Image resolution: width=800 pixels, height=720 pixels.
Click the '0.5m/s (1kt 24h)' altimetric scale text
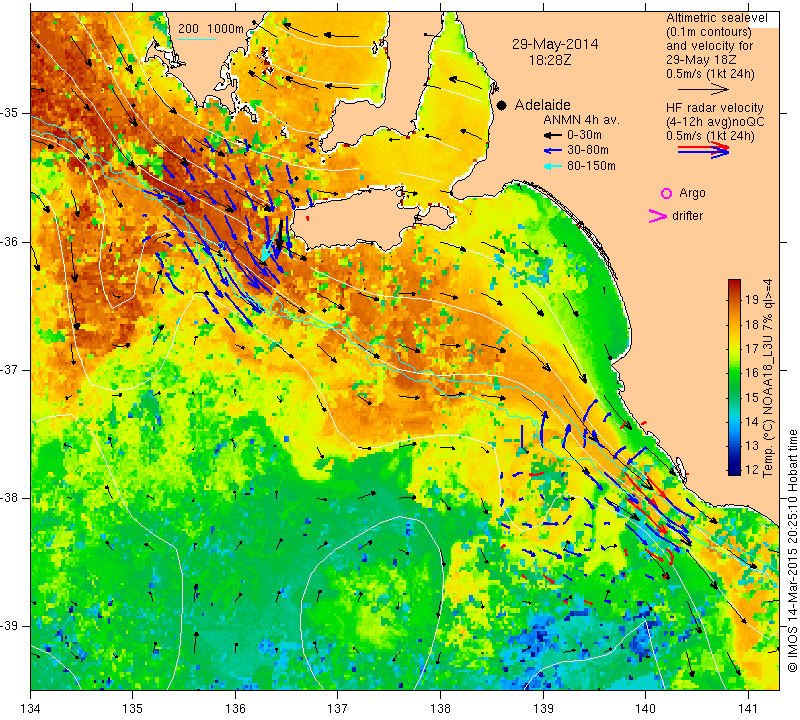coord(710,74)
